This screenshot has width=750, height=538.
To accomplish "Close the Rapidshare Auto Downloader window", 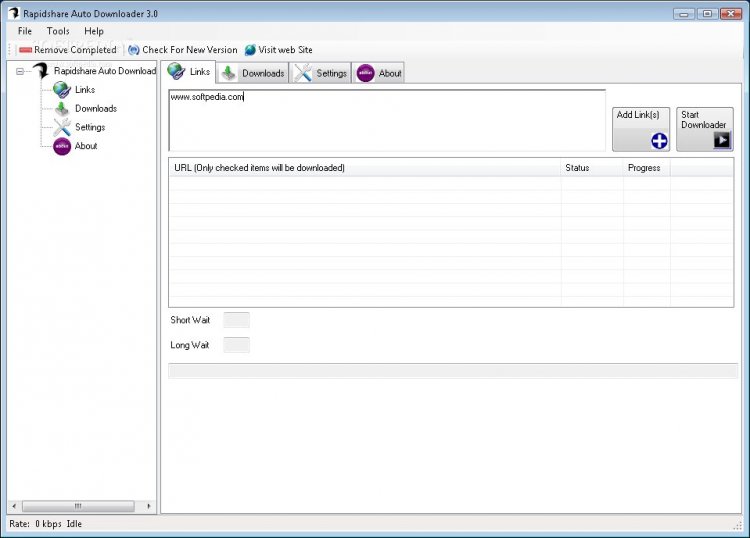I will pos(731,14).
